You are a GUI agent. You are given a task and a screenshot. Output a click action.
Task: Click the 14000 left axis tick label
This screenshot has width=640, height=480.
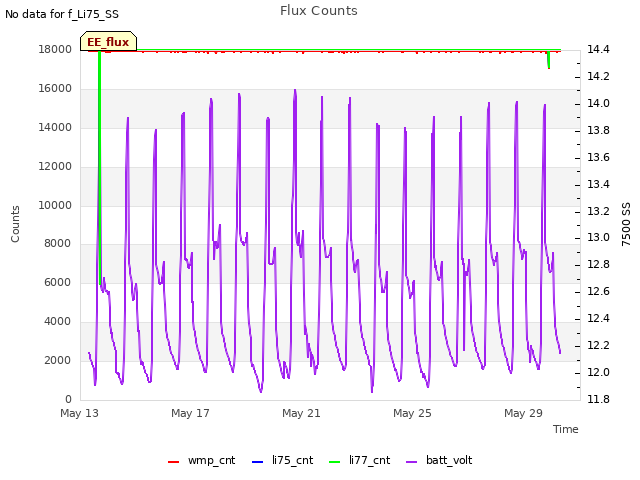click(55, 127)
